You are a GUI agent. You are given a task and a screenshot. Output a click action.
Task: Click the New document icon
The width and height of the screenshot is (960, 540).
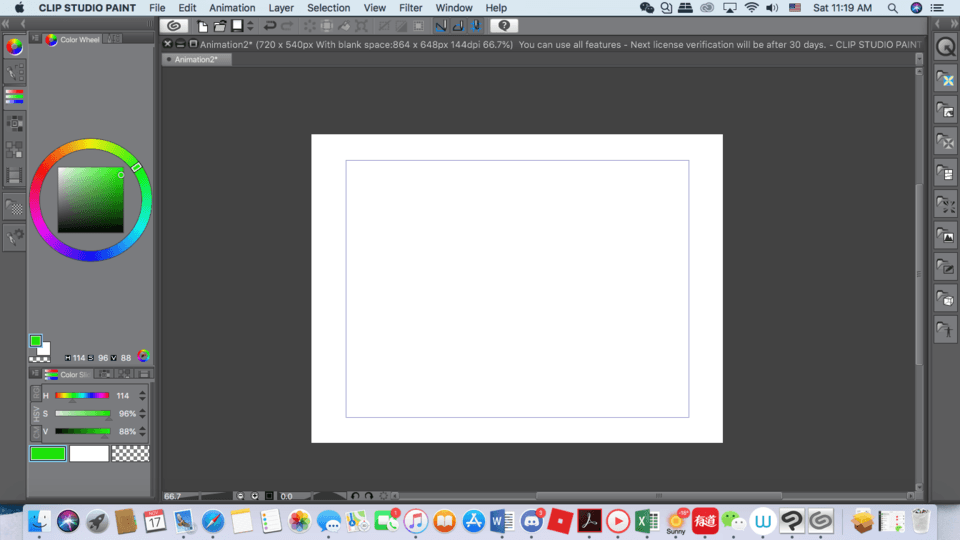point(203,26)
